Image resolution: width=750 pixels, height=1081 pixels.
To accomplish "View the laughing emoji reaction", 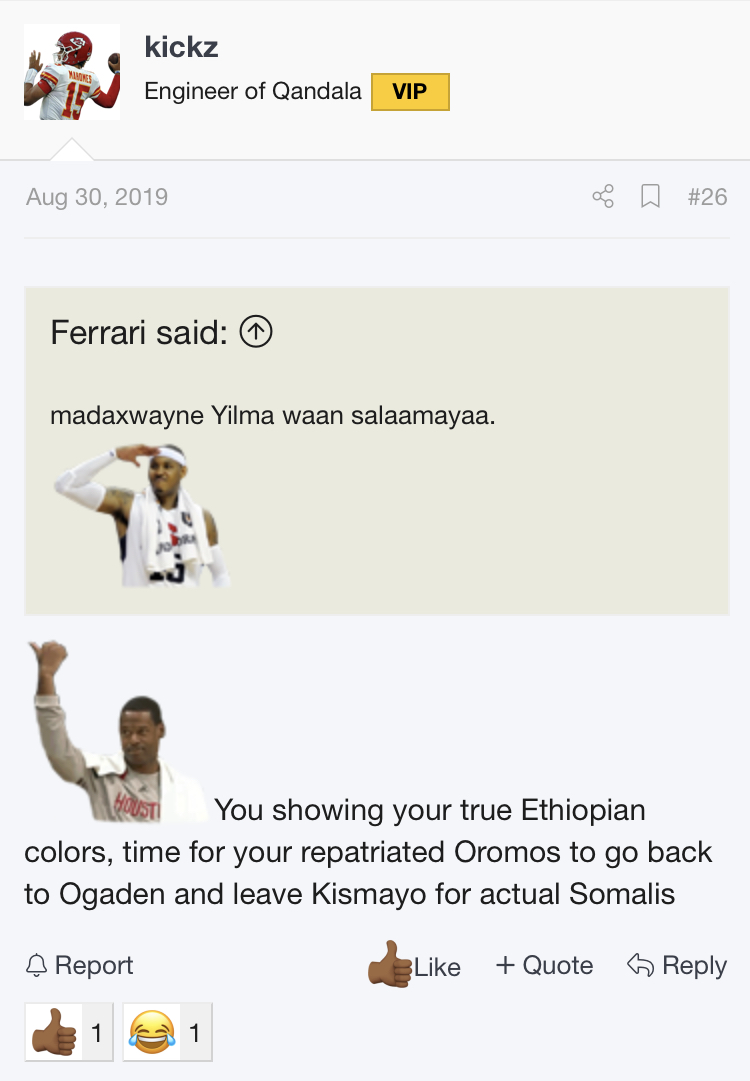I will click(x=167, y=1031).
